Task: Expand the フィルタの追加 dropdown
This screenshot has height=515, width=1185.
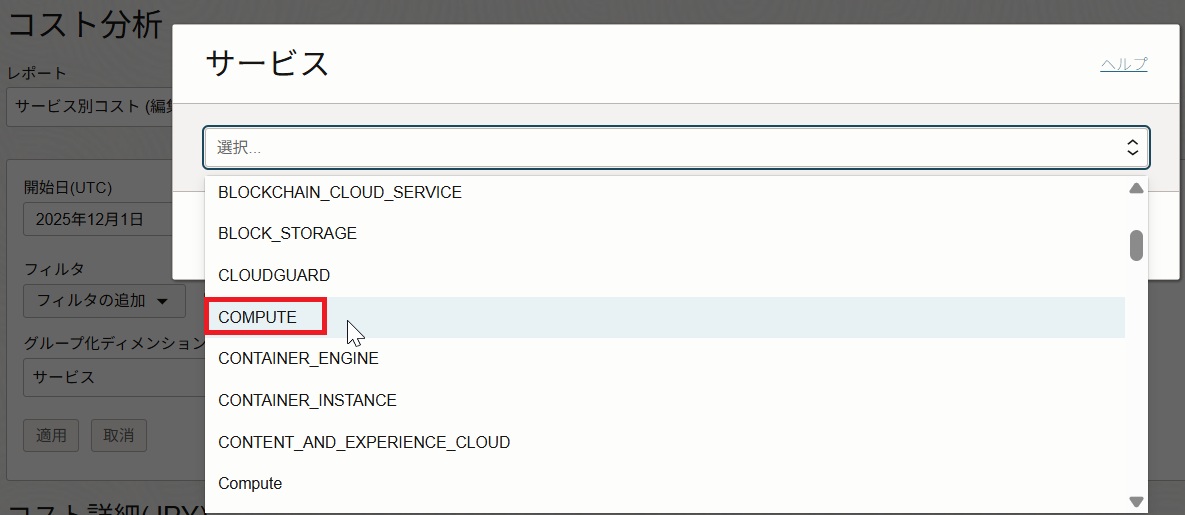Action: point(103,300)
